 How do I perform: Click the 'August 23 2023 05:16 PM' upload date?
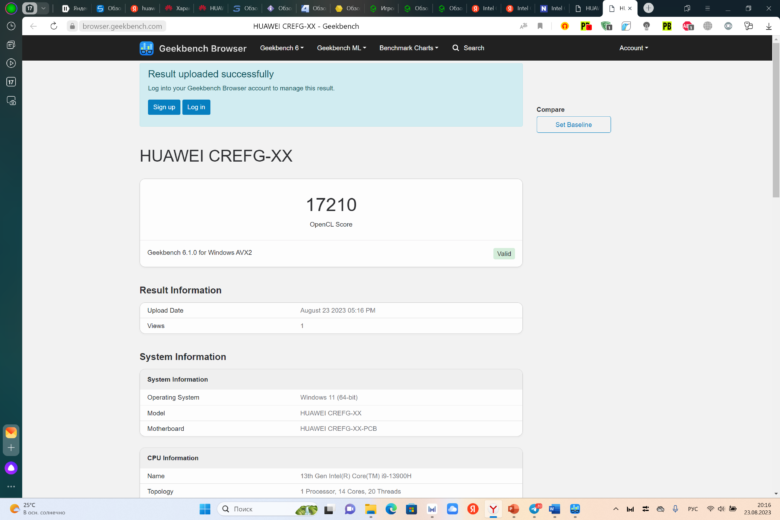point(338,311)
